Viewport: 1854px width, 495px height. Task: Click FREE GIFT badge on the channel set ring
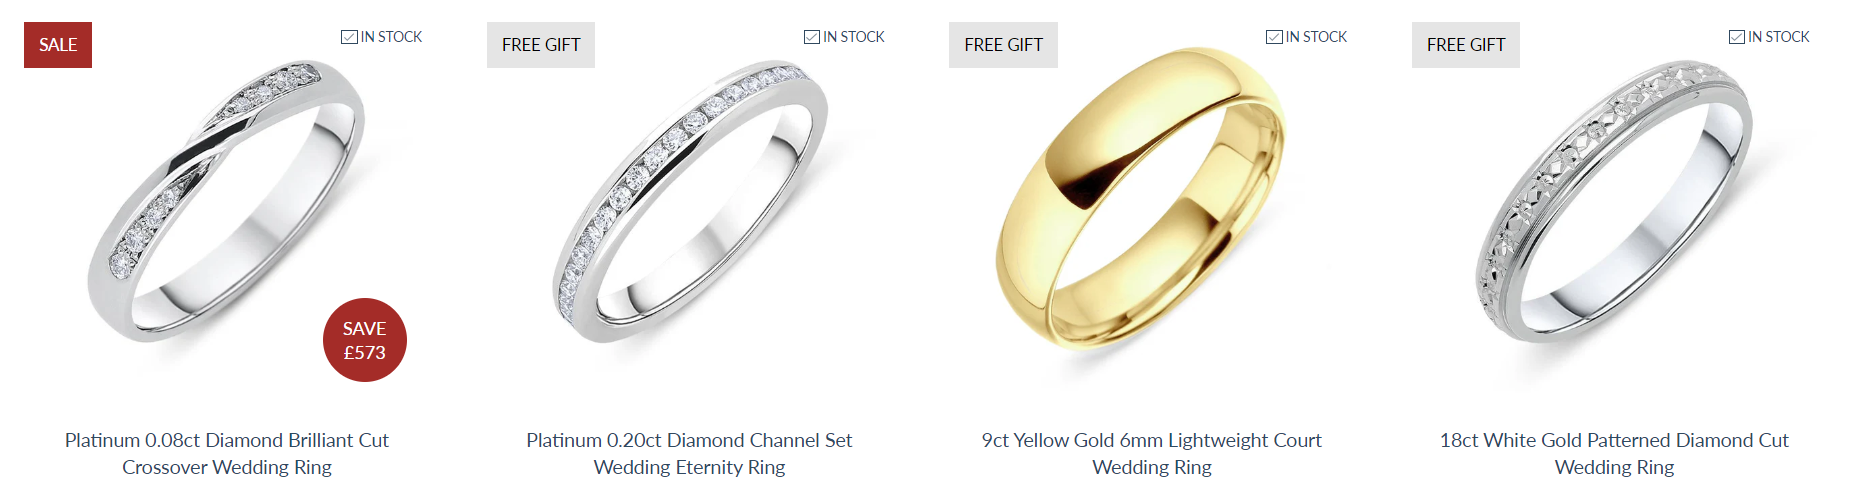[541, 45]
